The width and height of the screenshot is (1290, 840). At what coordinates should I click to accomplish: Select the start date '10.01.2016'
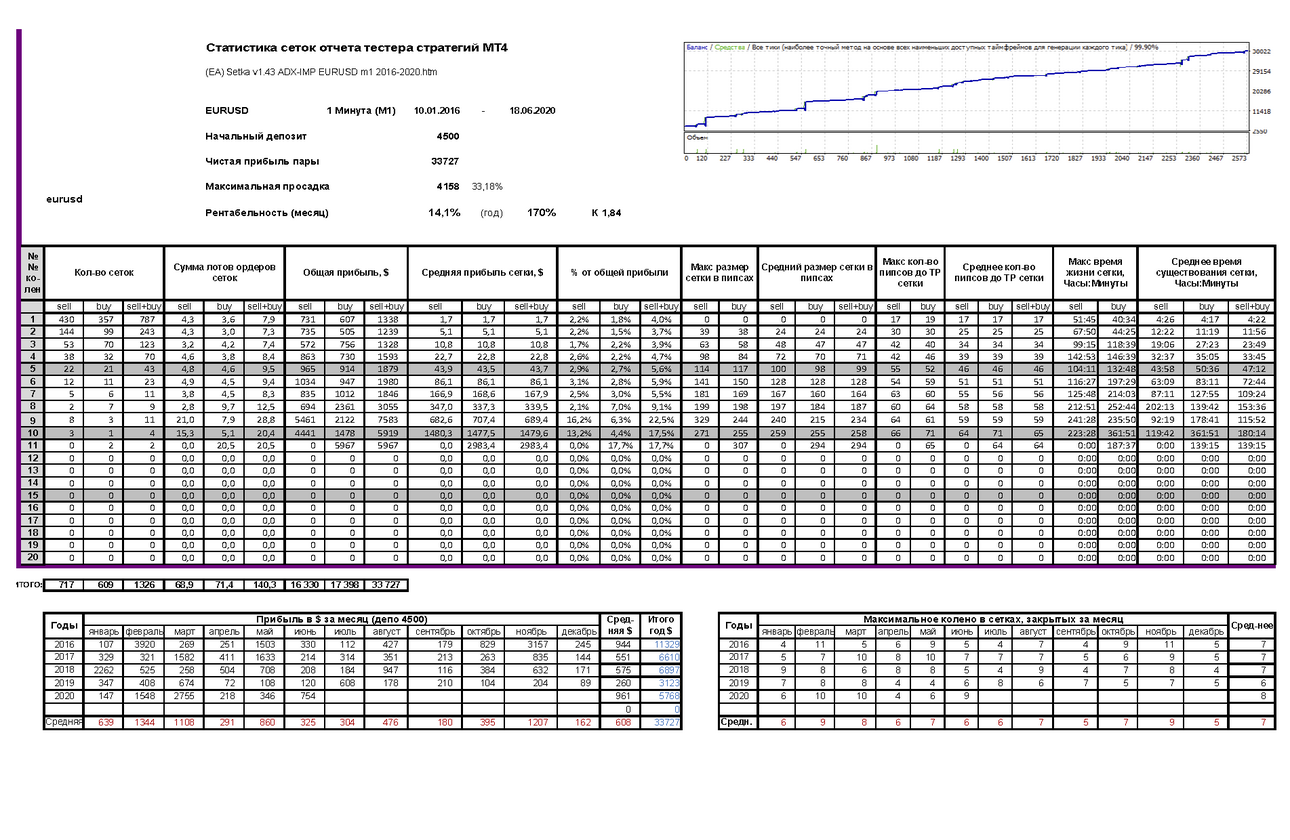pos(437,111)
